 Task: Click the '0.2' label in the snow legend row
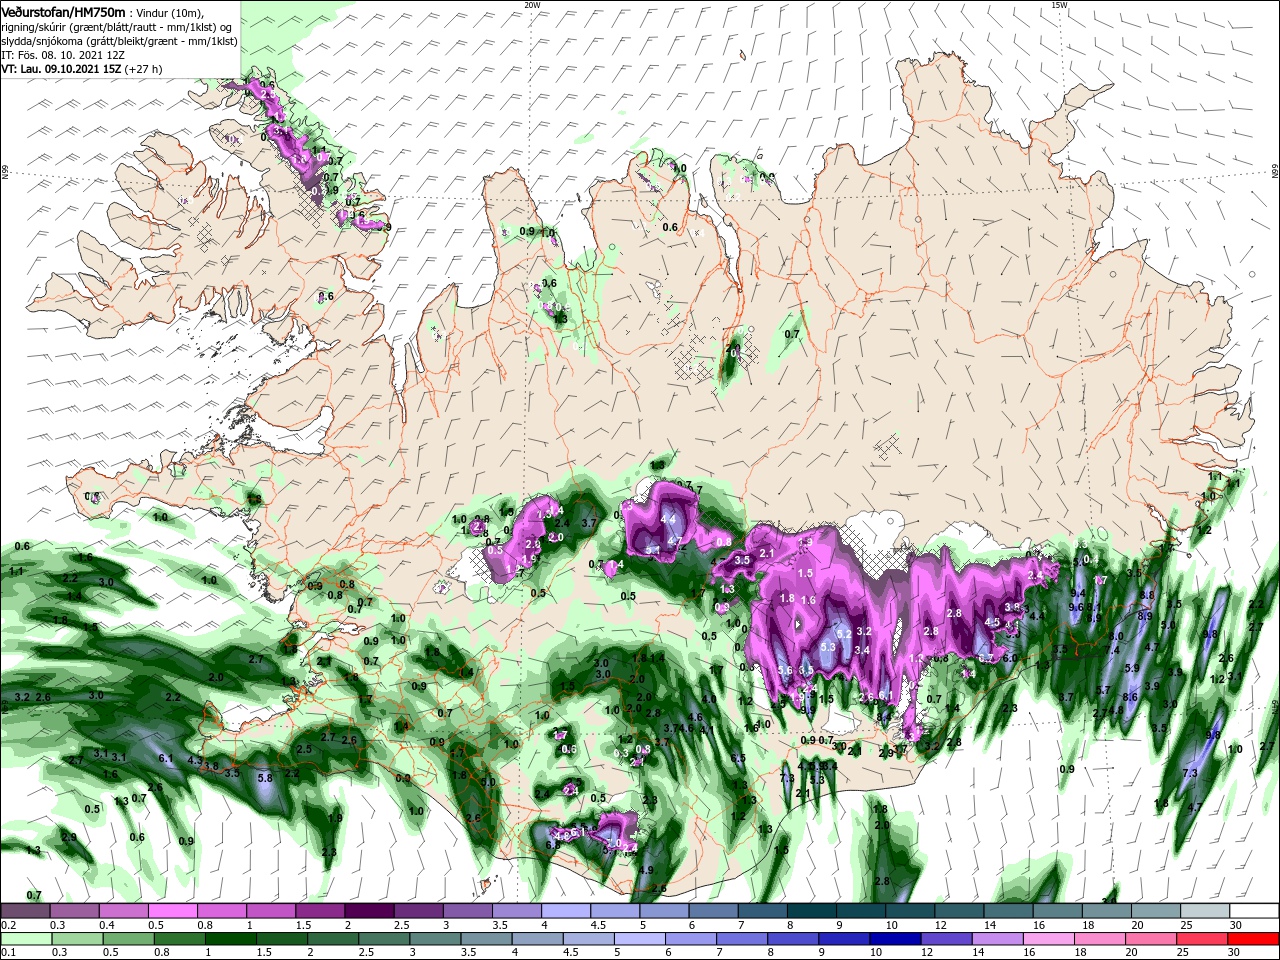7,925
